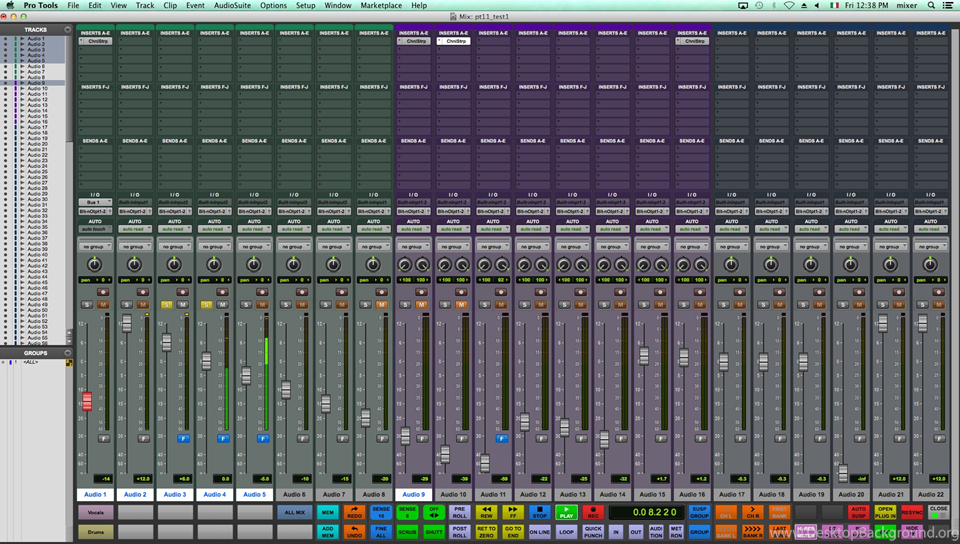The height and width of the screenshot is (544, 960).
Task: Mute the Audio 1 track
Action: pyautogui.click(x=102, y=304)
